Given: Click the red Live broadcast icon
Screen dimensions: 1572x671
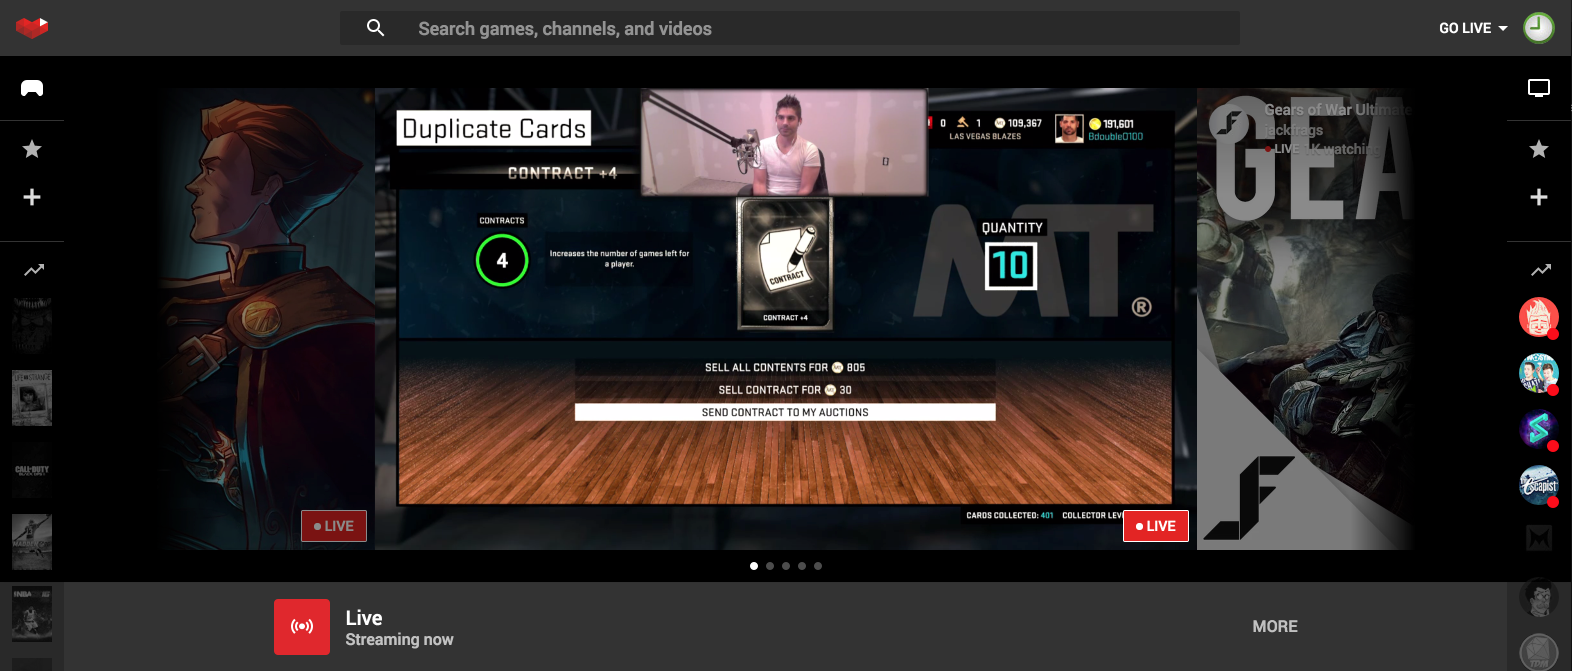Looking at the screenshot, I should click(302, 627).
